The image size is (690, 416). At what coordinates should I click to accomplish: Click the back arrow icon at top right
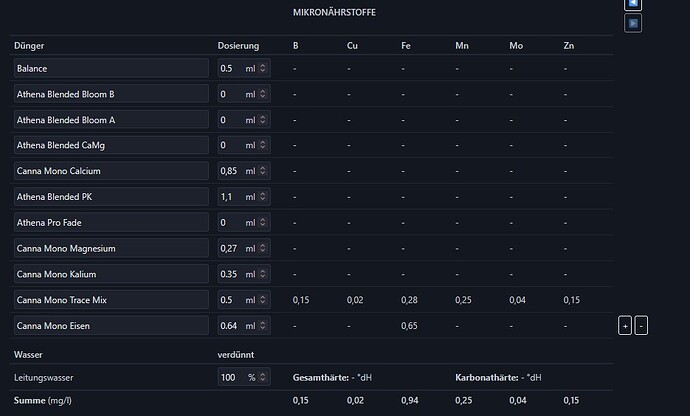coord(633,4)
